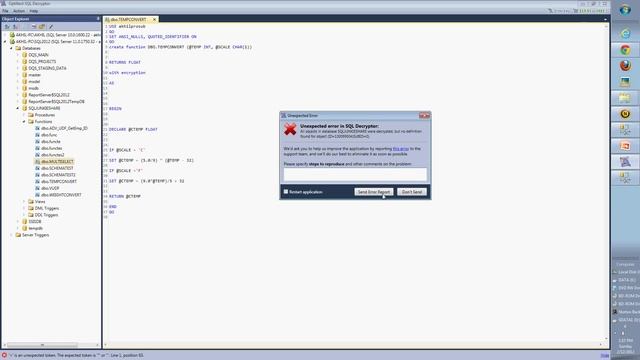Click the Windows Start orb

[625, 11]
